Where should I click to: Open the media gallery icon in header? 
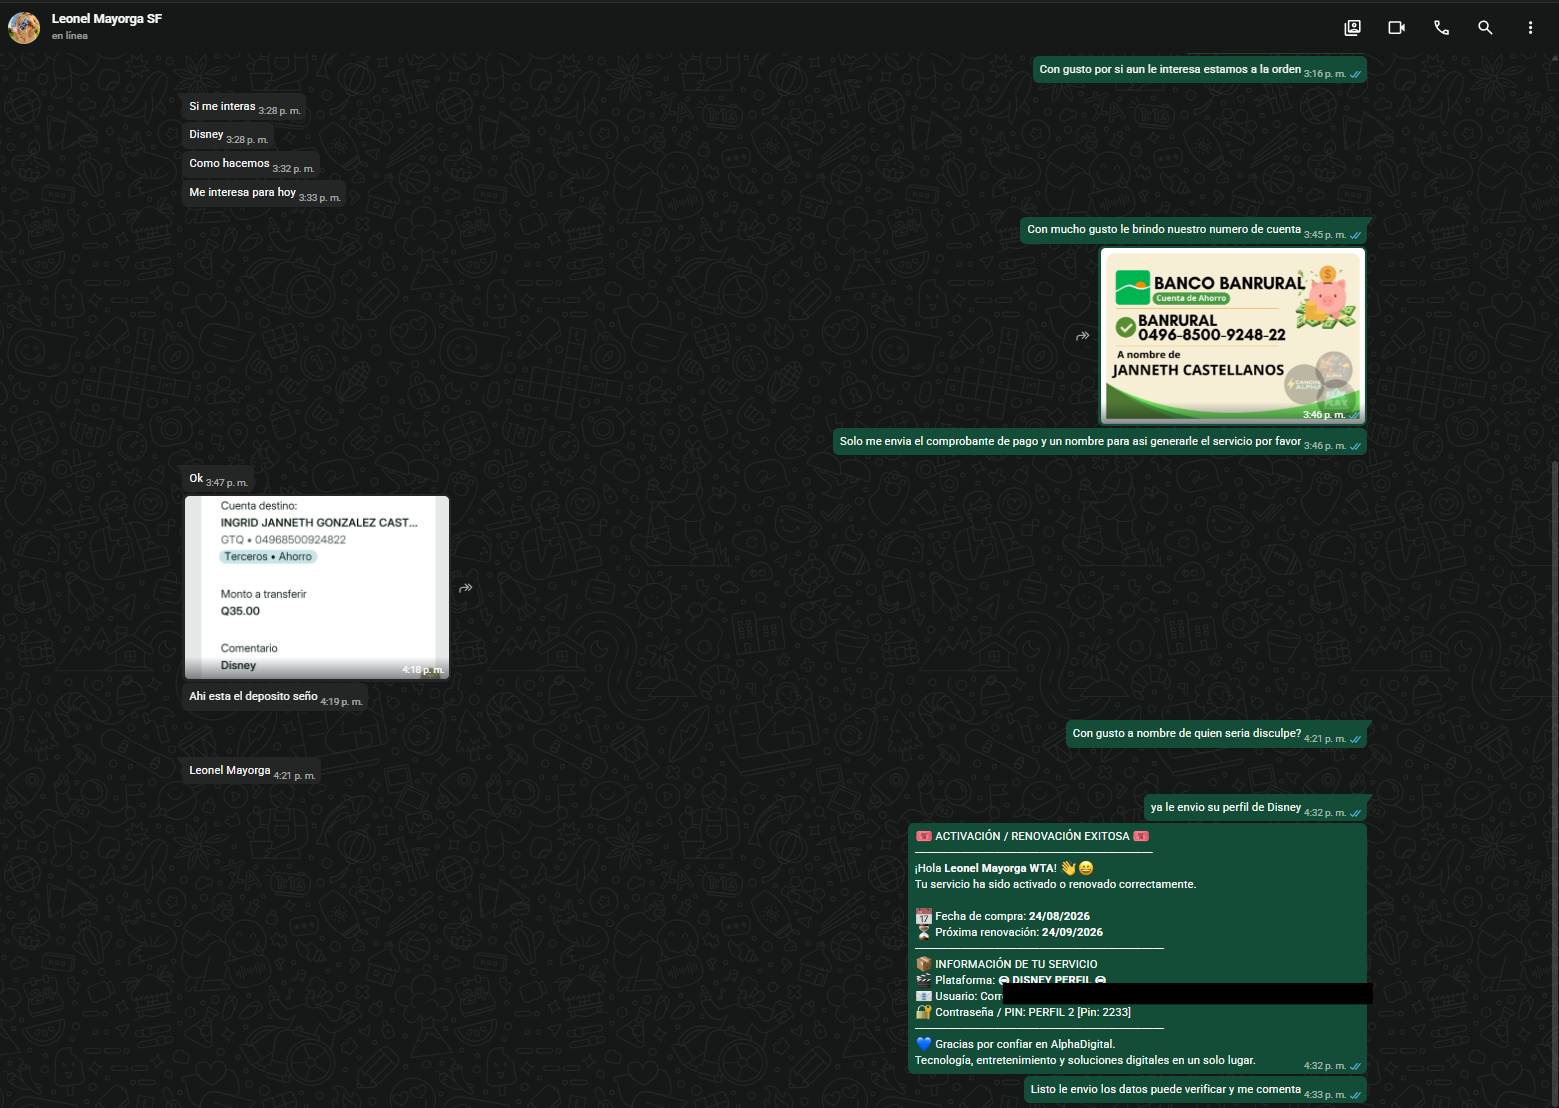point(1352,28)
